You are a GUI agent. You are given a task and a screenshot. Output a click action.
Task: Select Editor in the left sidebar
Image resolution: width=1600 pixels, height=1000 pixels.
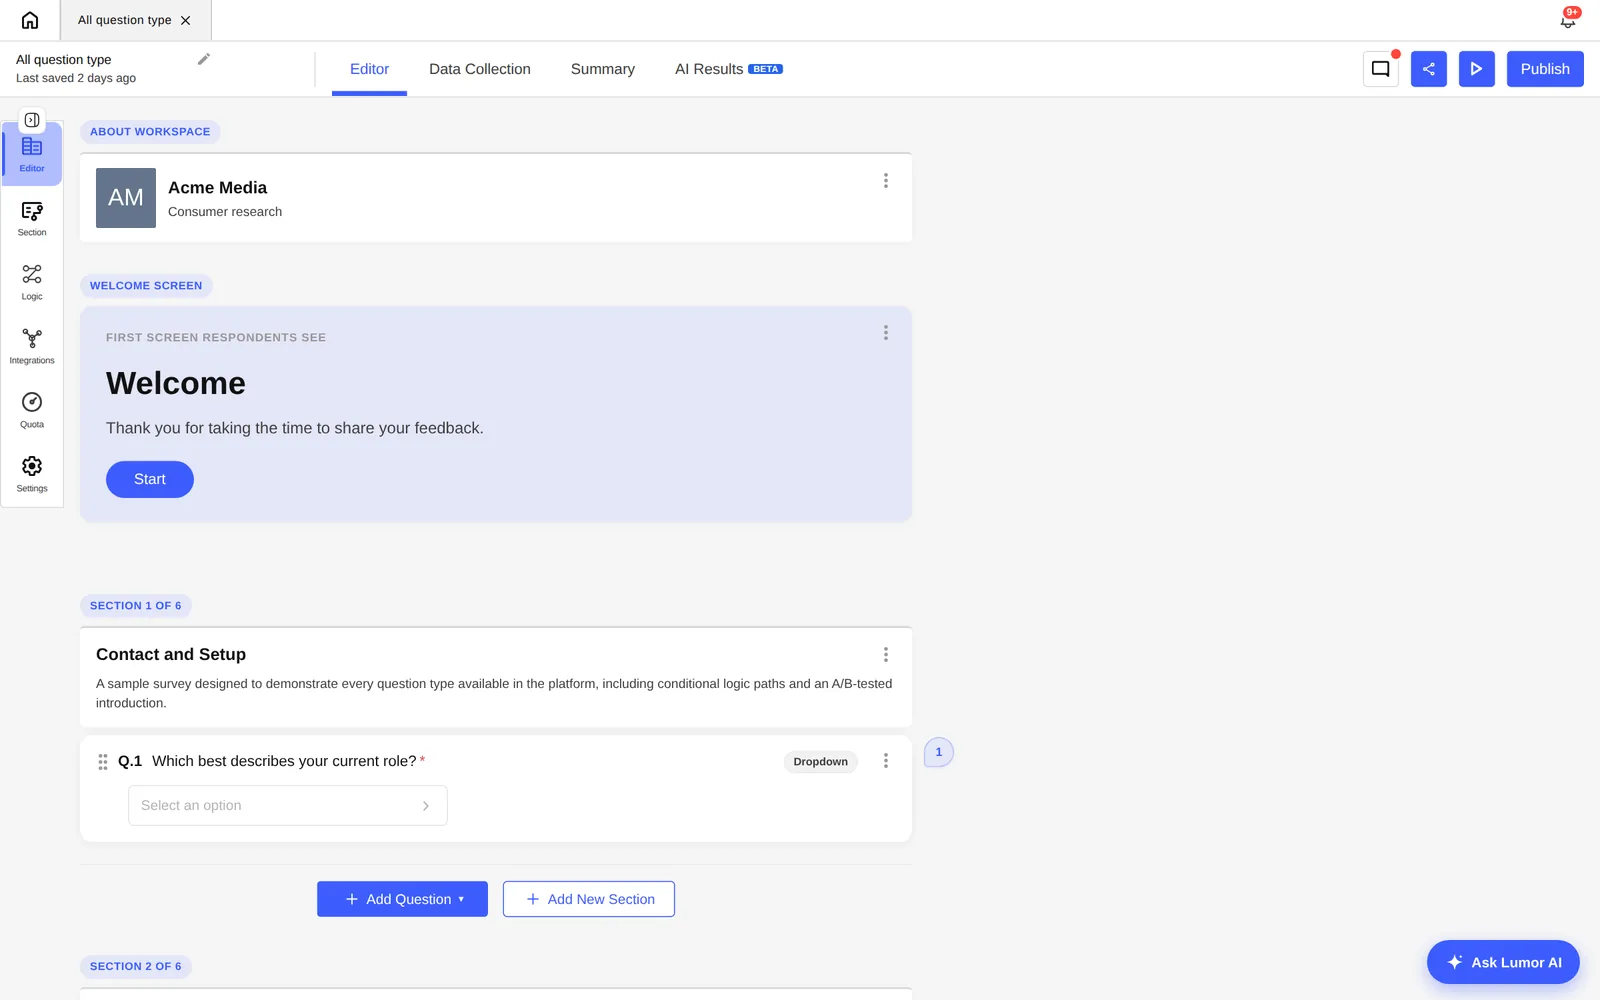pos(32,154)
